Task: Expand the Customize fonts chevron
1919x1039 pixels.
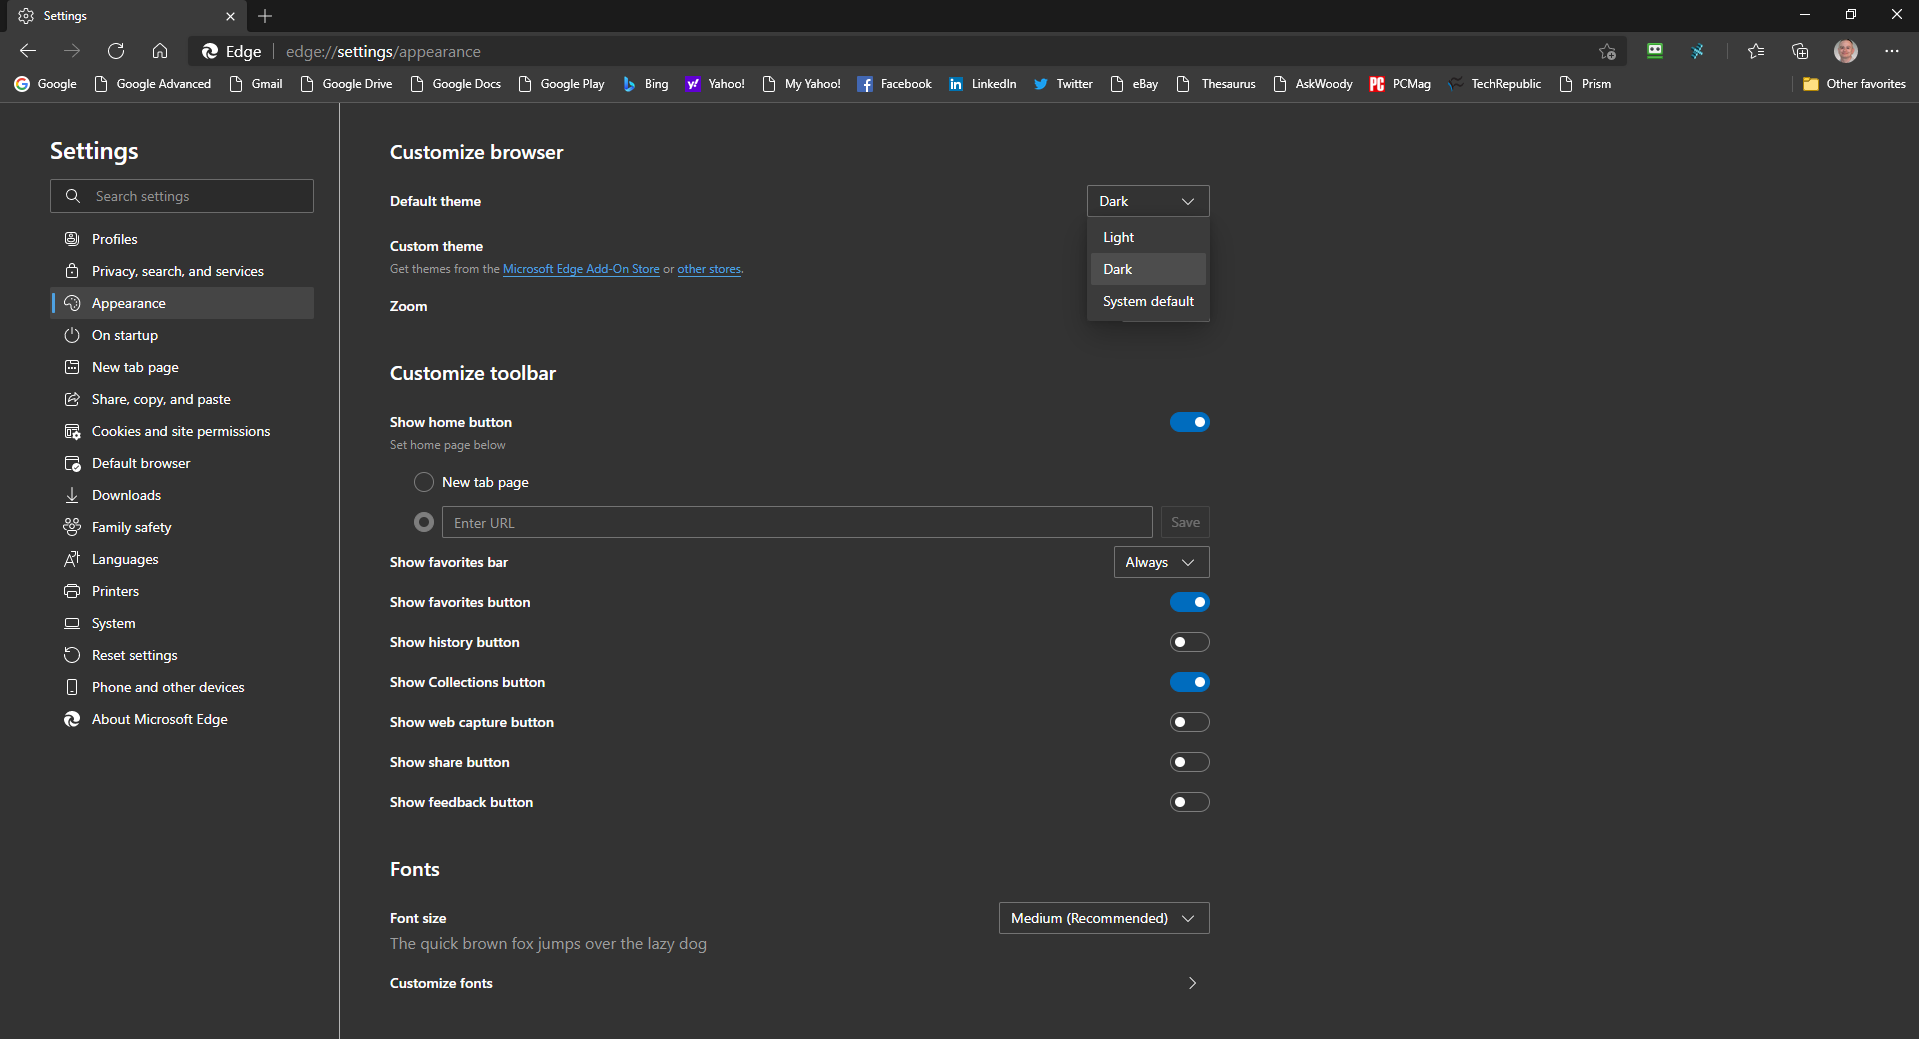Action: (x=1192, y=983)
